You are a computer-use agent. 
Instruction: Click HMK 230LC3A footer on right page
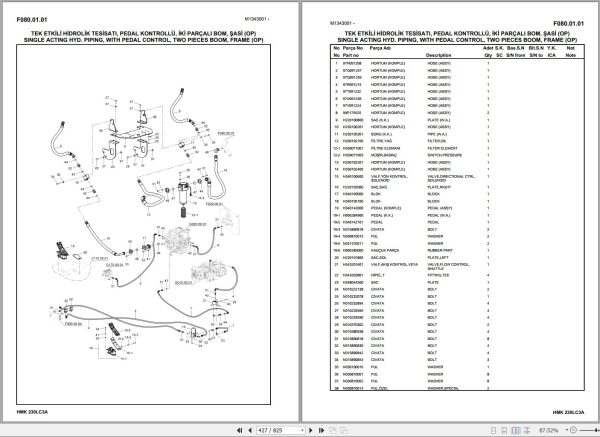pyautogui.click(x=568, y=413)
